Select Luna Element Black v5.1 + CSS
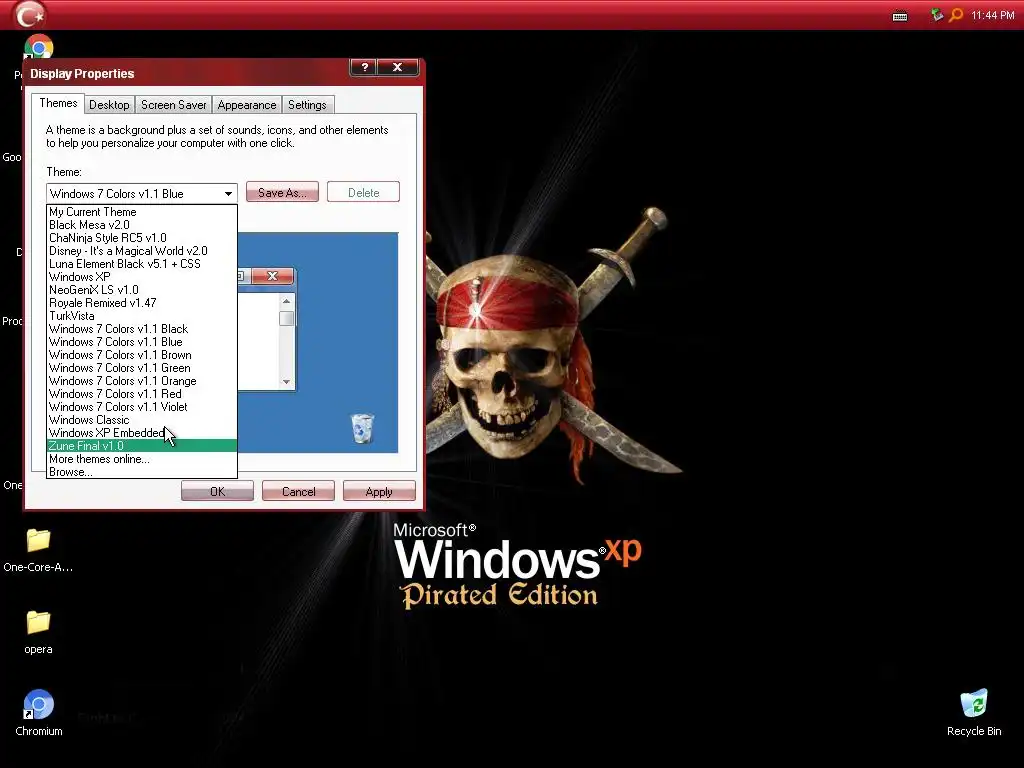This screenshot has height=768, width=1024. pos(142,264)
